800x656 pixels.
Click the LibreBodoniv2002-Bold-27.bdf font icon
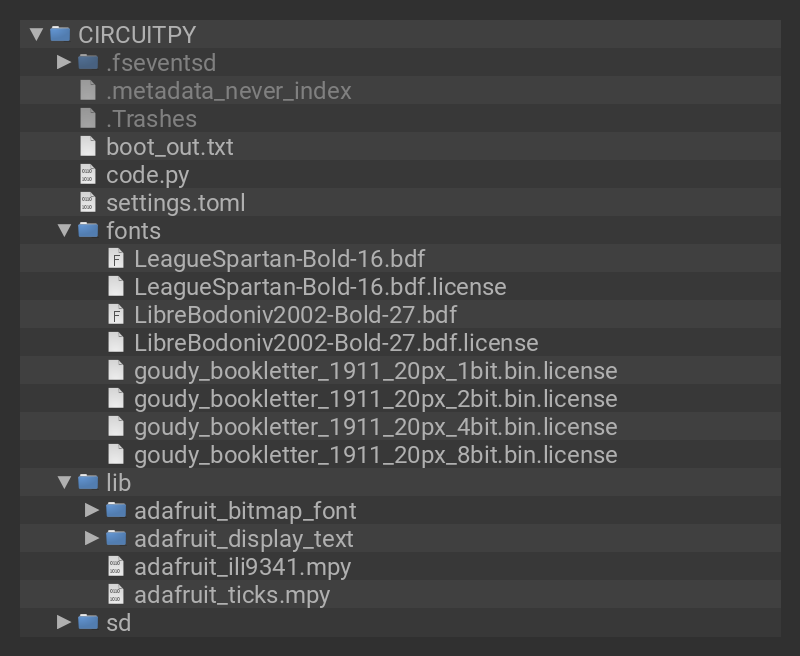click(116, 314)
